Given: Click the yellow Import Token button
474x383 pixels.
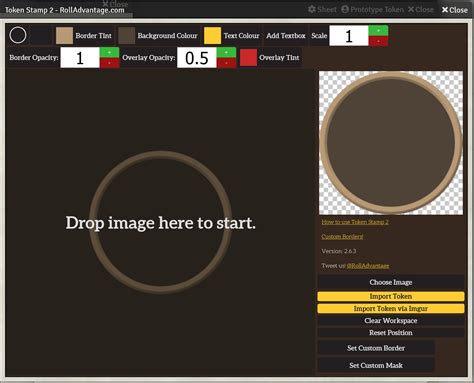Looking at the screenshot, I should [391, 296].
